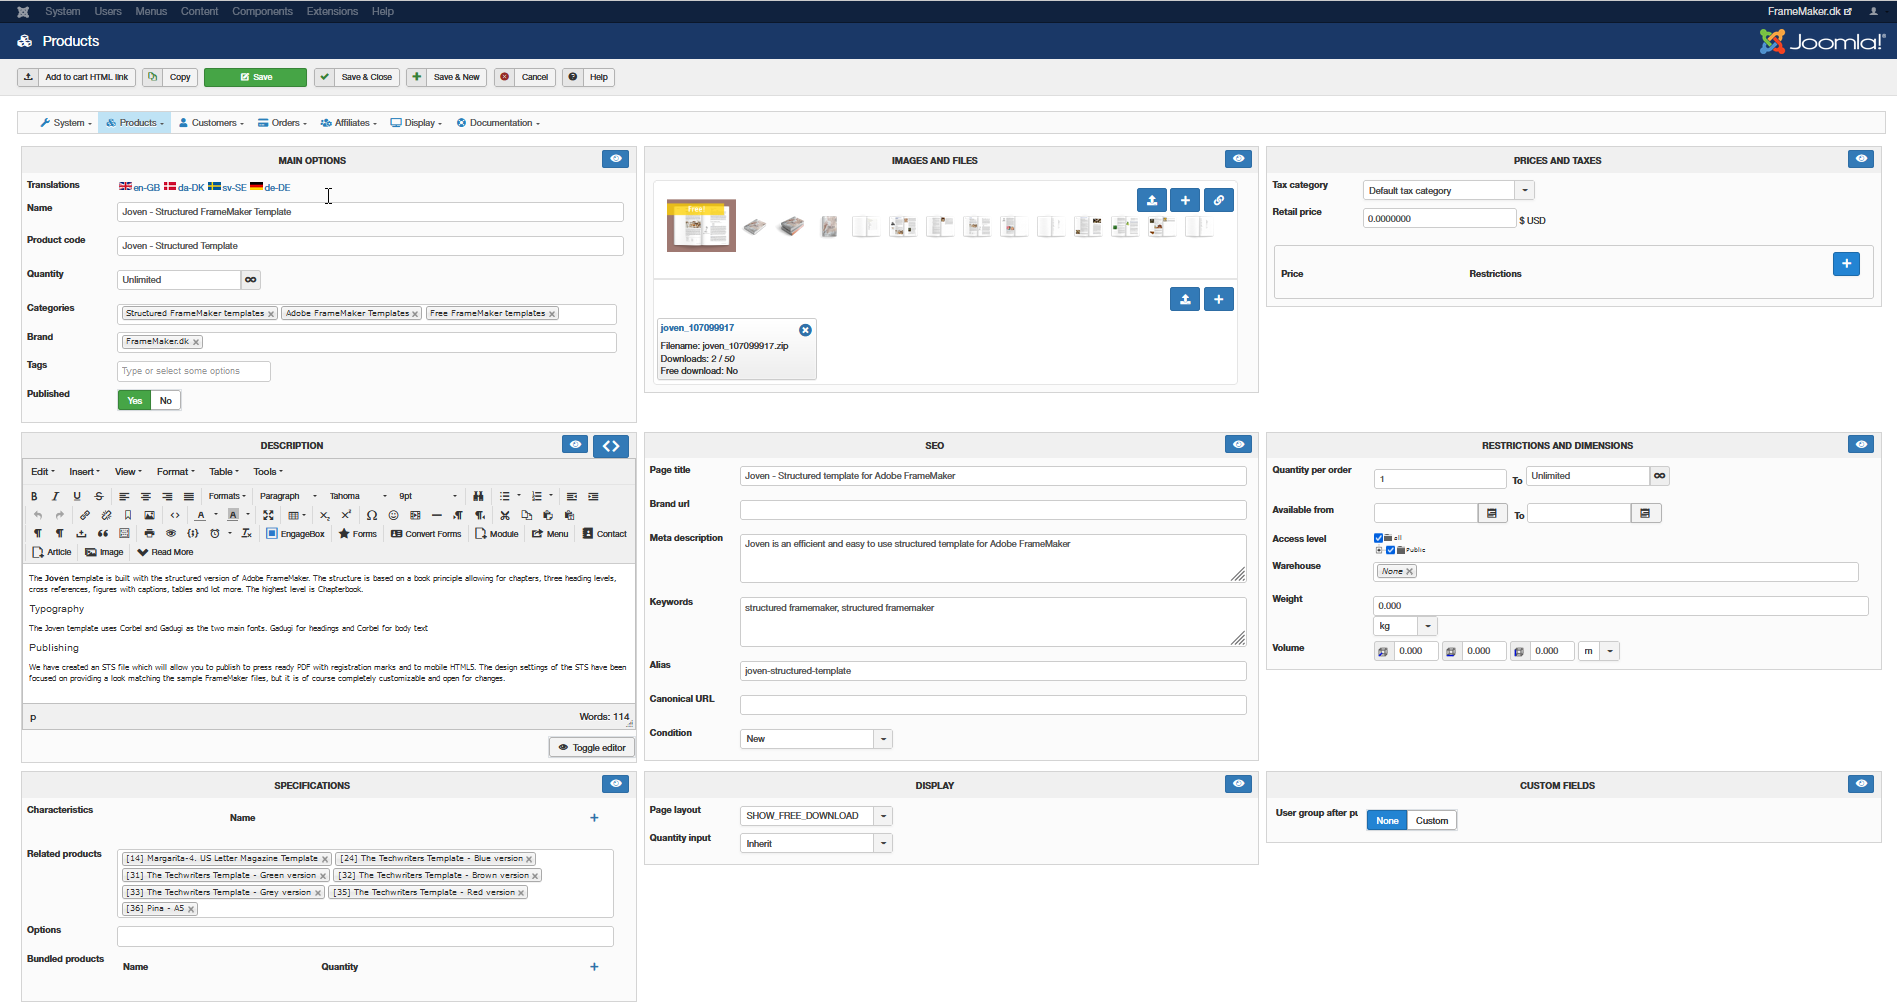
Task: Open the Extensions menu in the top bar
Action: pos(332,11)
